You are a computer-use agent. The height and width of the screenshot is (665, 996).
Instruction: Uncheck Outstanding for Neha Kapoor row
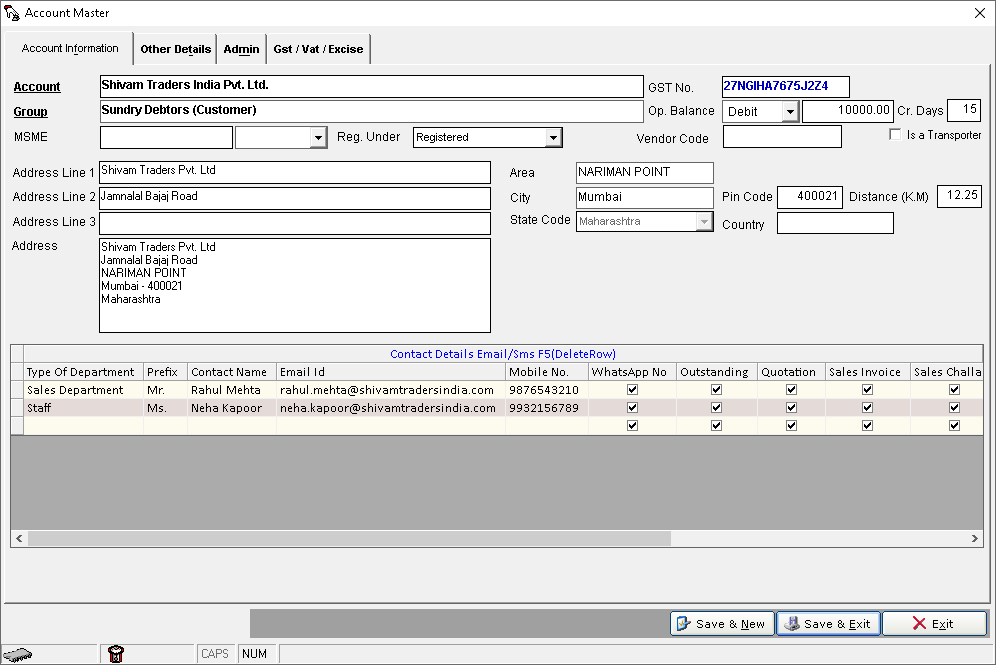(x=717, y=408)
